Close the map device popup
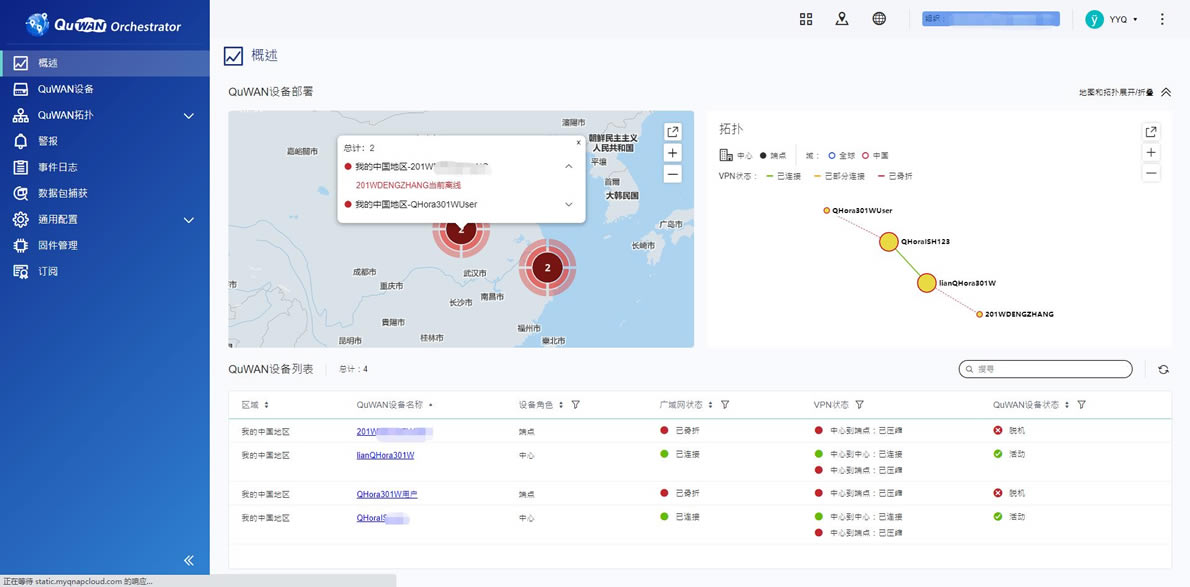The height and width of the screenshot is (587, 1190). pos(578,142)
